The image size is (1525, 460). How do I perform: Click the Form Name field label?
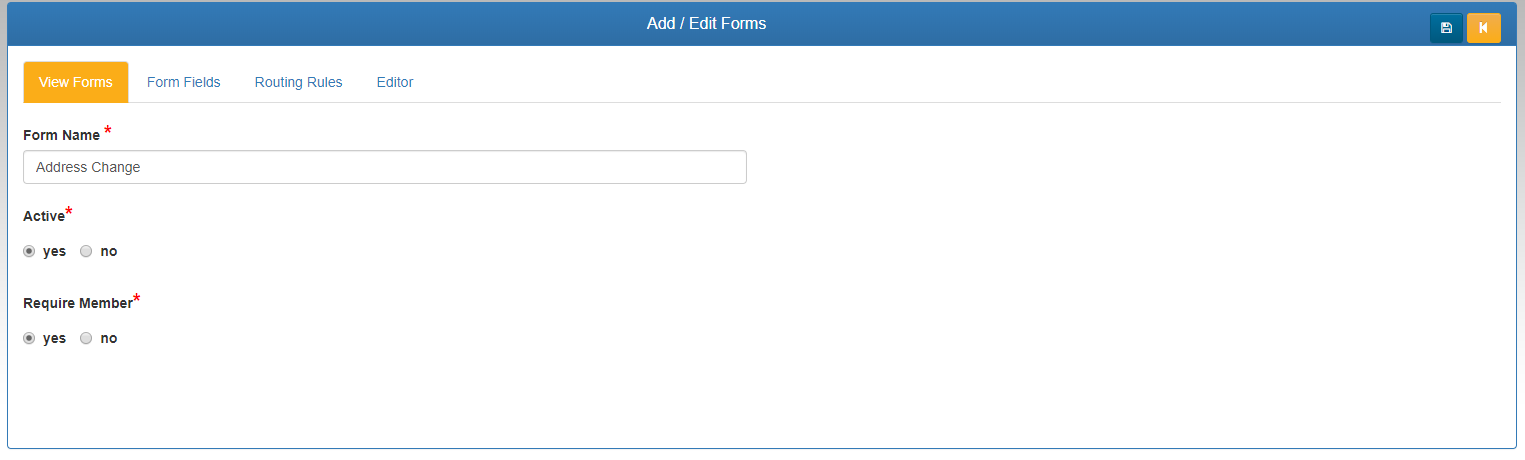[61, 135]
